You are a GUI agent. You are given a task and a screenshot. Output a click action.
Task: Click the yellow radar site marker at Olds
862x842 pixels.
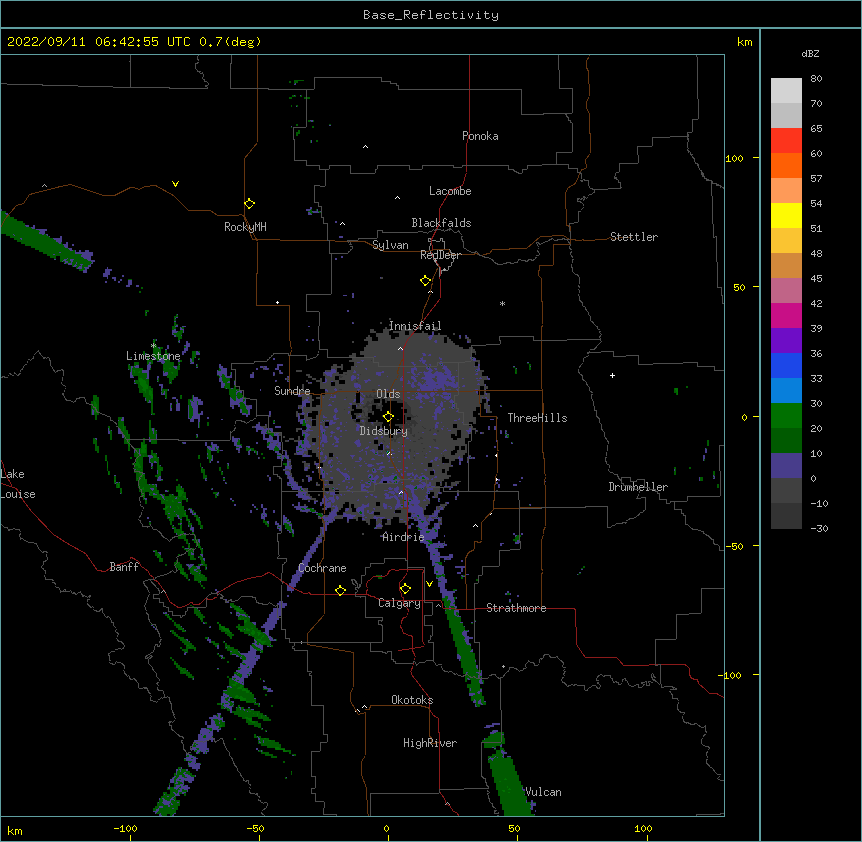(x=388, y=416)
